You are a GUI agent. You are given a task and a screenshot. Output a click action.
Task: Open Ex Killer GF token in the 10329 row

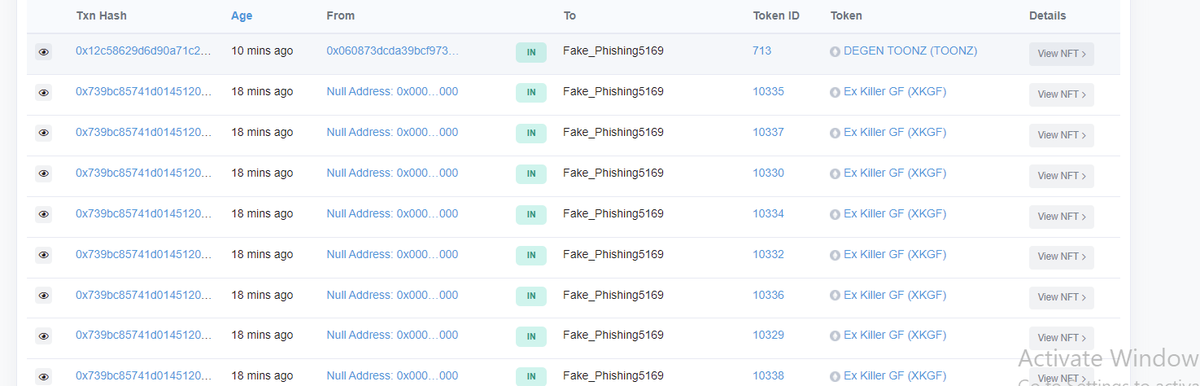pos(895,335)
